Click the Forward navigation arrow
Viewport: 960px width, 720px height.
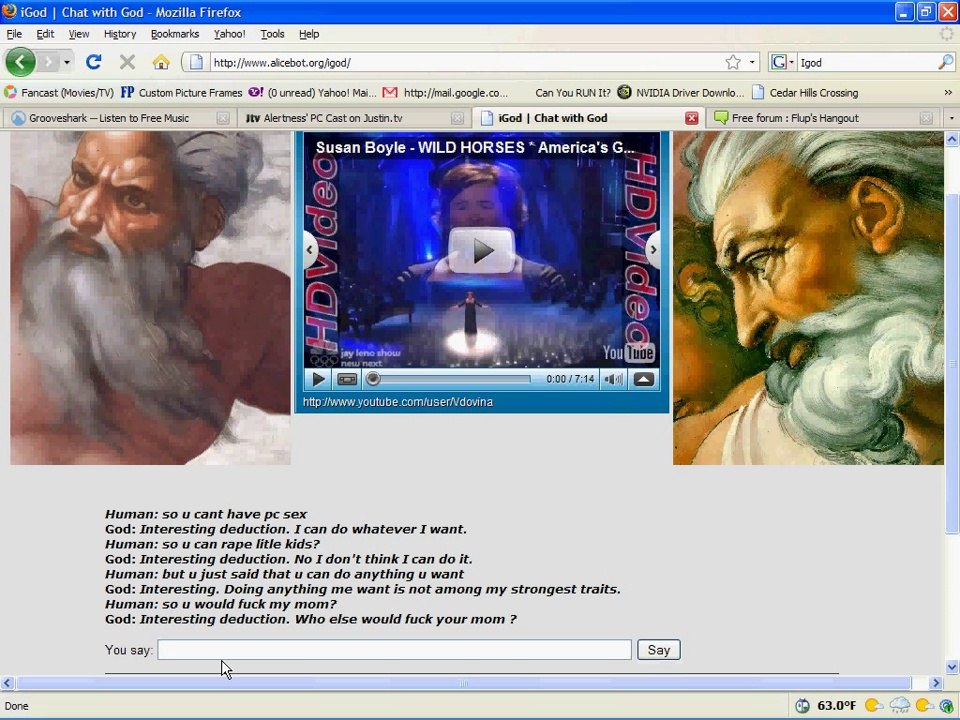48,62
